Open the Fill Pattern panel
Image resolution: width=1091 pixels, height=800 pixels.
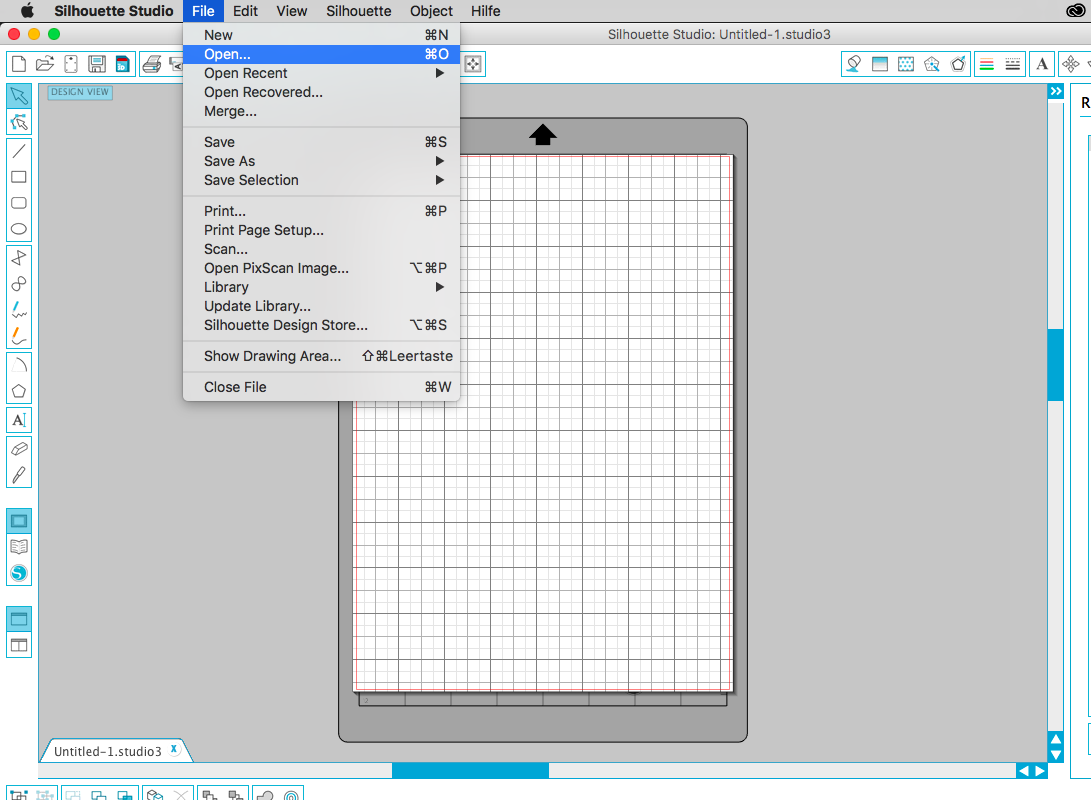tap(906, 64)
